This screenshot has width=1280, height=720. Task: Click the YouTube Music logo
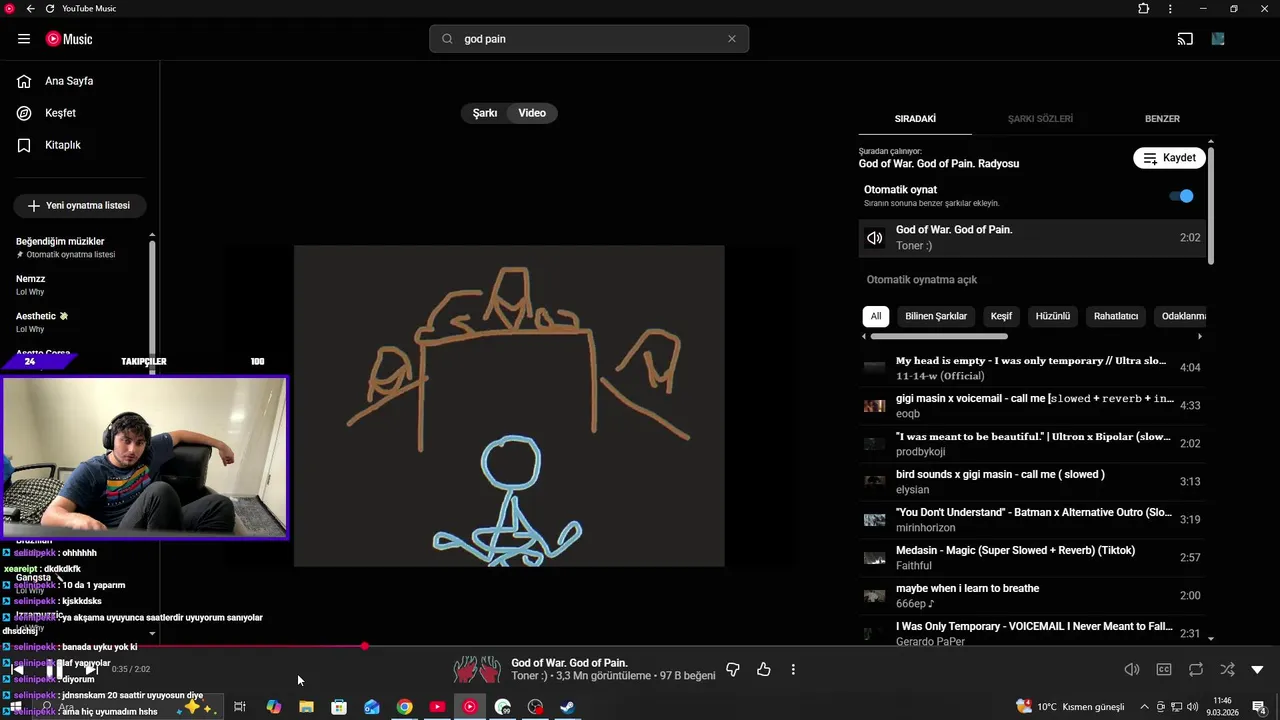pyautogui.click(x=69, y=39)
